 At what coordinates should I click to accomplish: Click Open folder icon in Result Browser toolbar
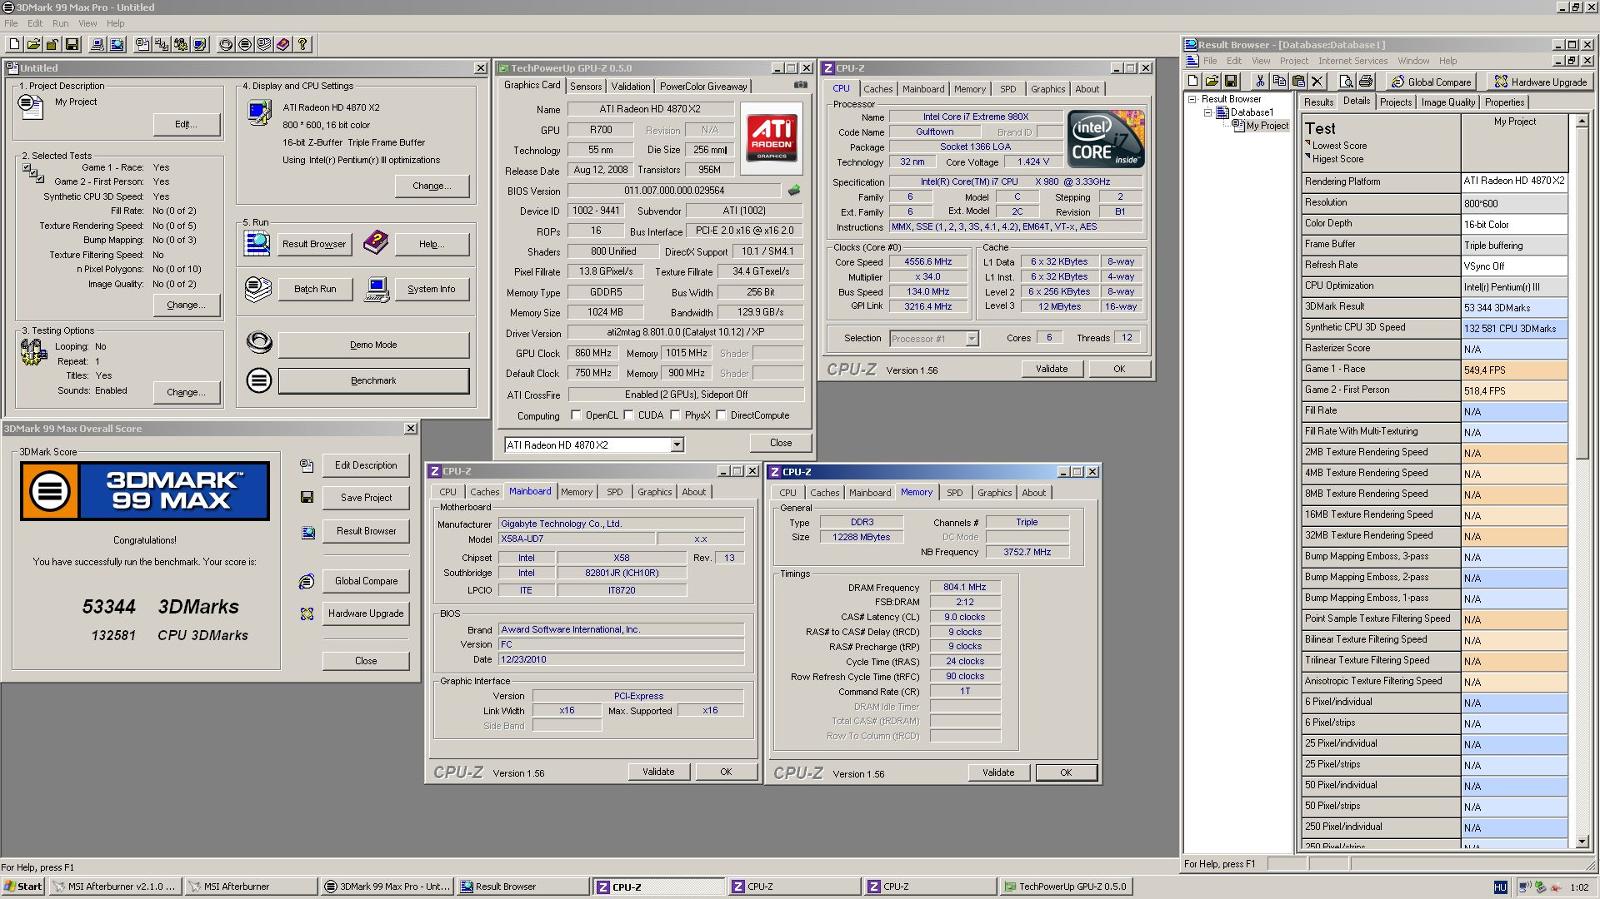pos(1212,81)
